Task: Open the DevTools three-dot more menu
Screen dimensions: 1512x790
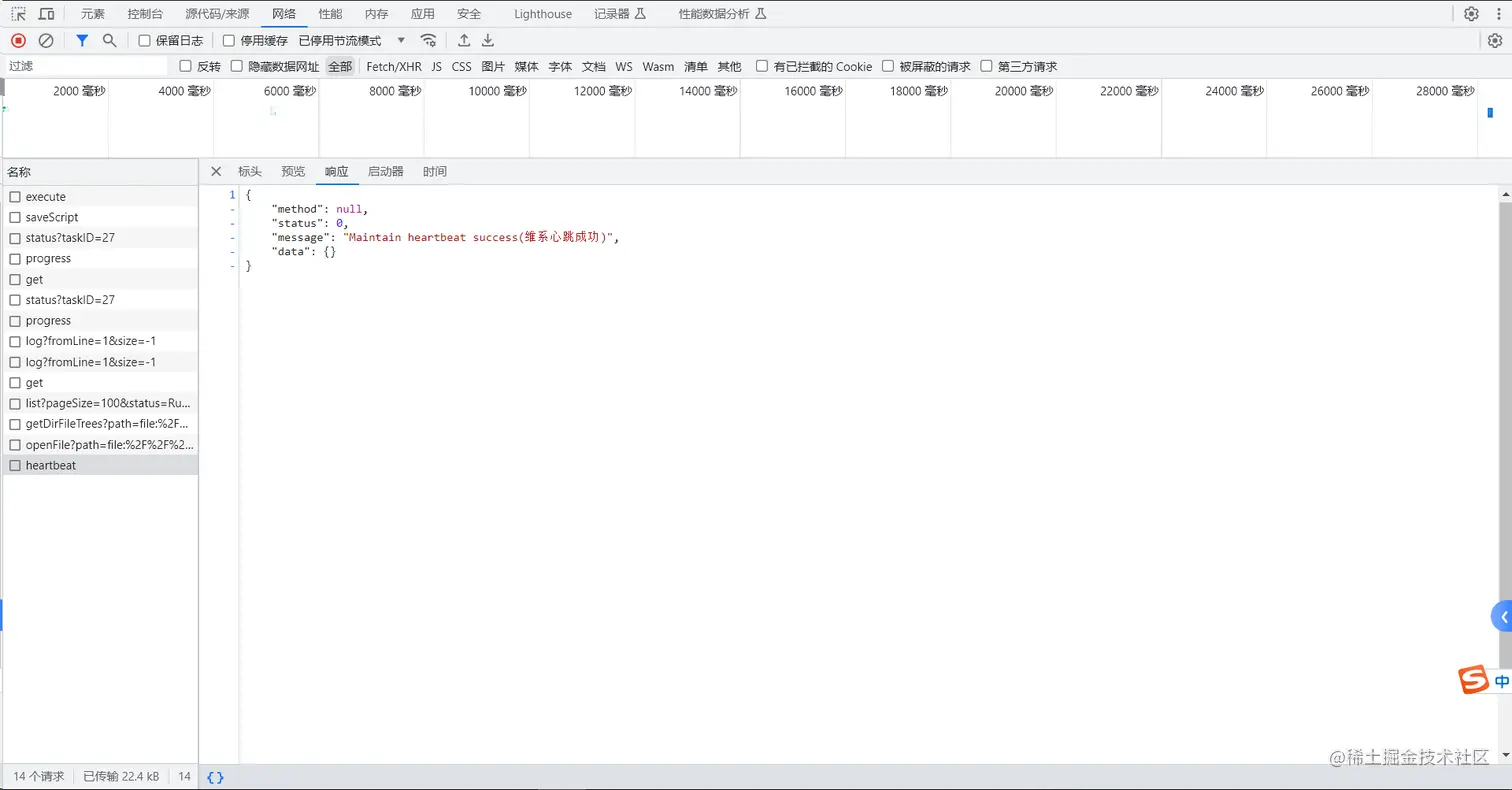Action: 1497,14
